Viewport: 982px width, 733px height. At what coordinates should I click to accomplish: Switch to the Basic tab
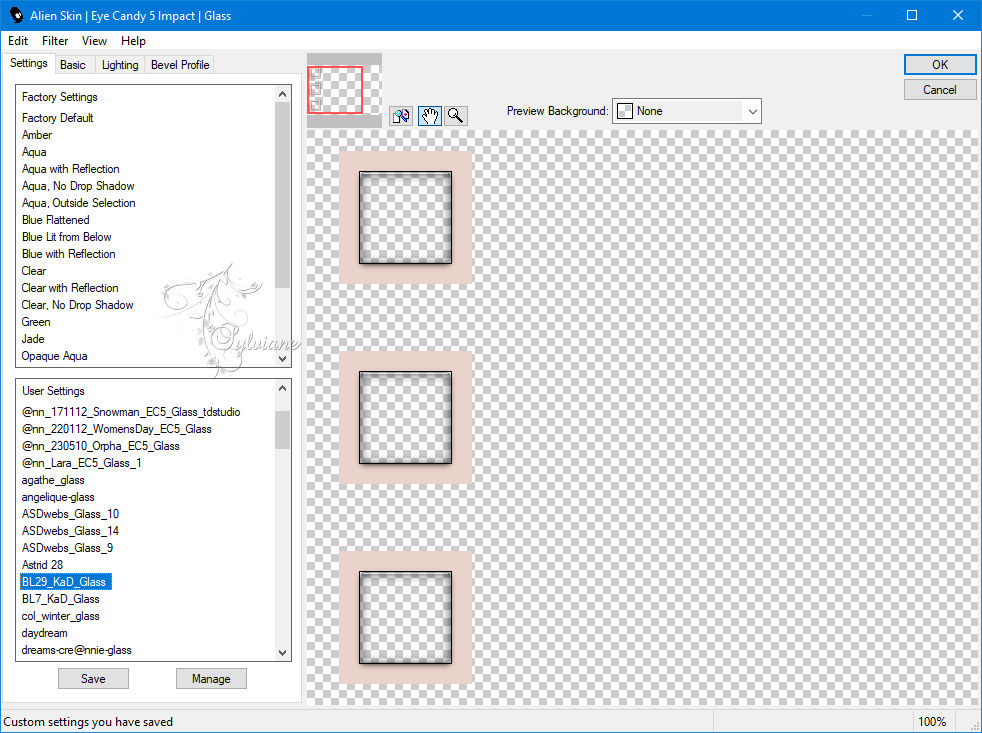tap(73, 65)
